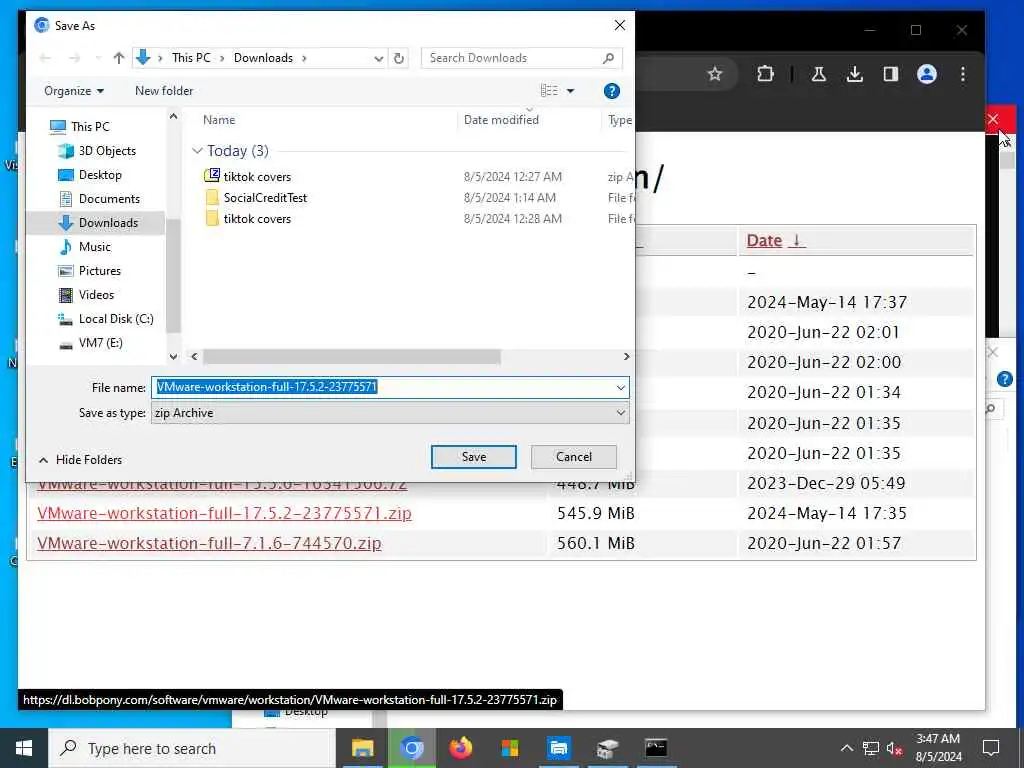Image resolution: width=1024 pixels, height=768 pixels.
Task: Select Music in navigation pane
Action: 95,247
